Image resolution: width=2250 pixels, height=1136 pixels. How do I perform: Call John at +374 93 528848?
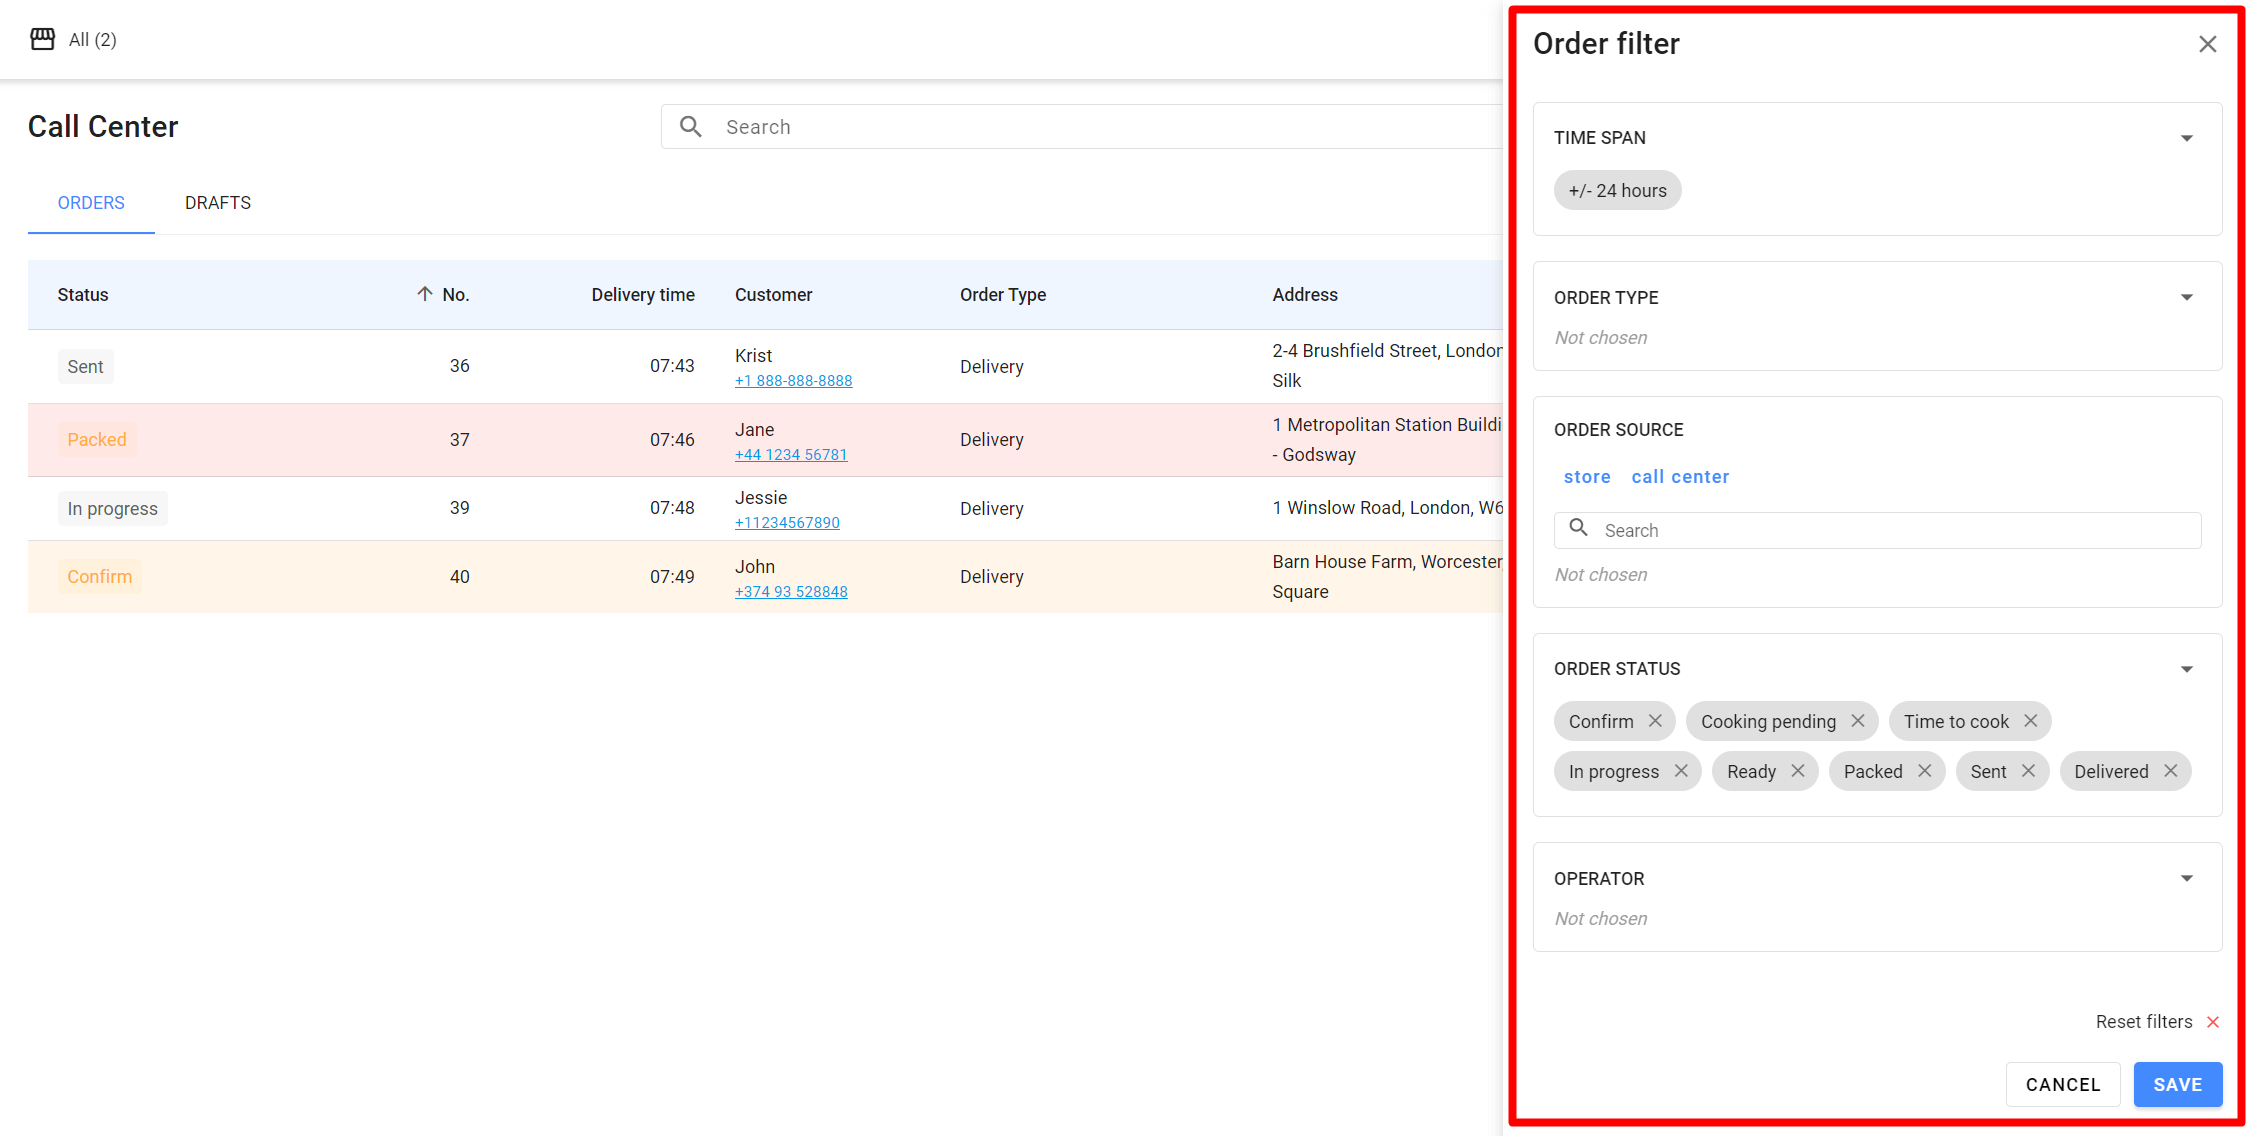coord(791,592)
